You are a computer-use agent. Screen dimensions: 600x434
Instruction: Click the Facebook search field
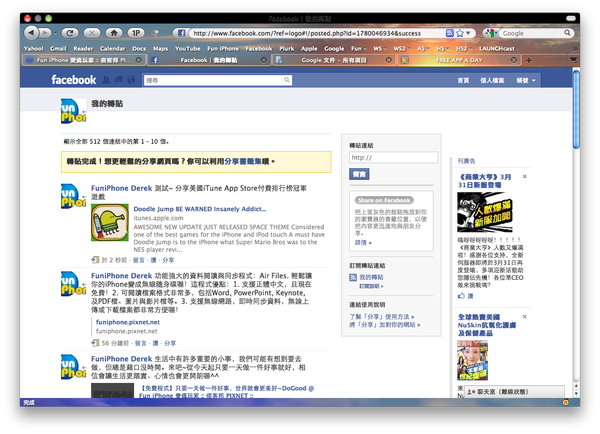pos(213,80)
